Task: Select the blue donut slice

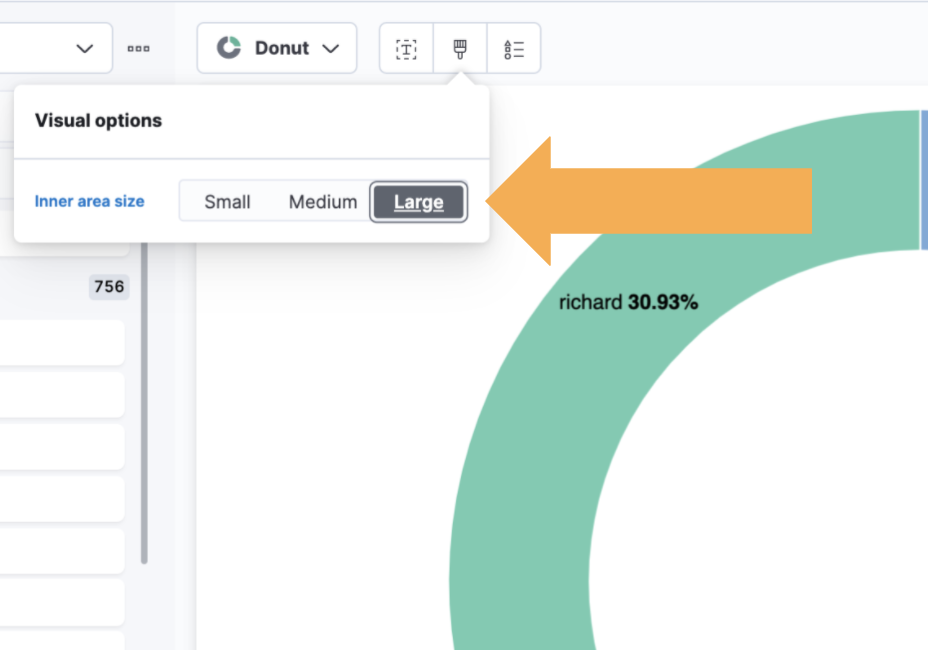Action: tap(923, 180)
